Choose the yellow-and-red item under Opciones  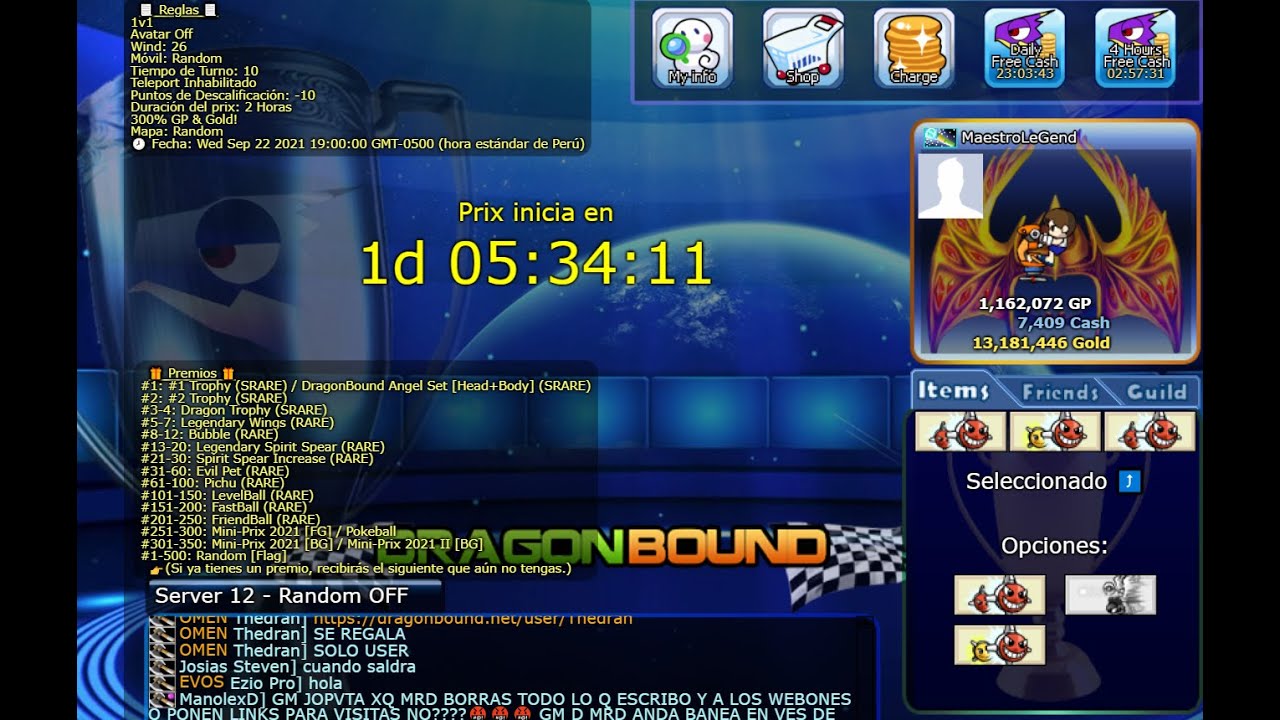click(x=1000, y=645)
